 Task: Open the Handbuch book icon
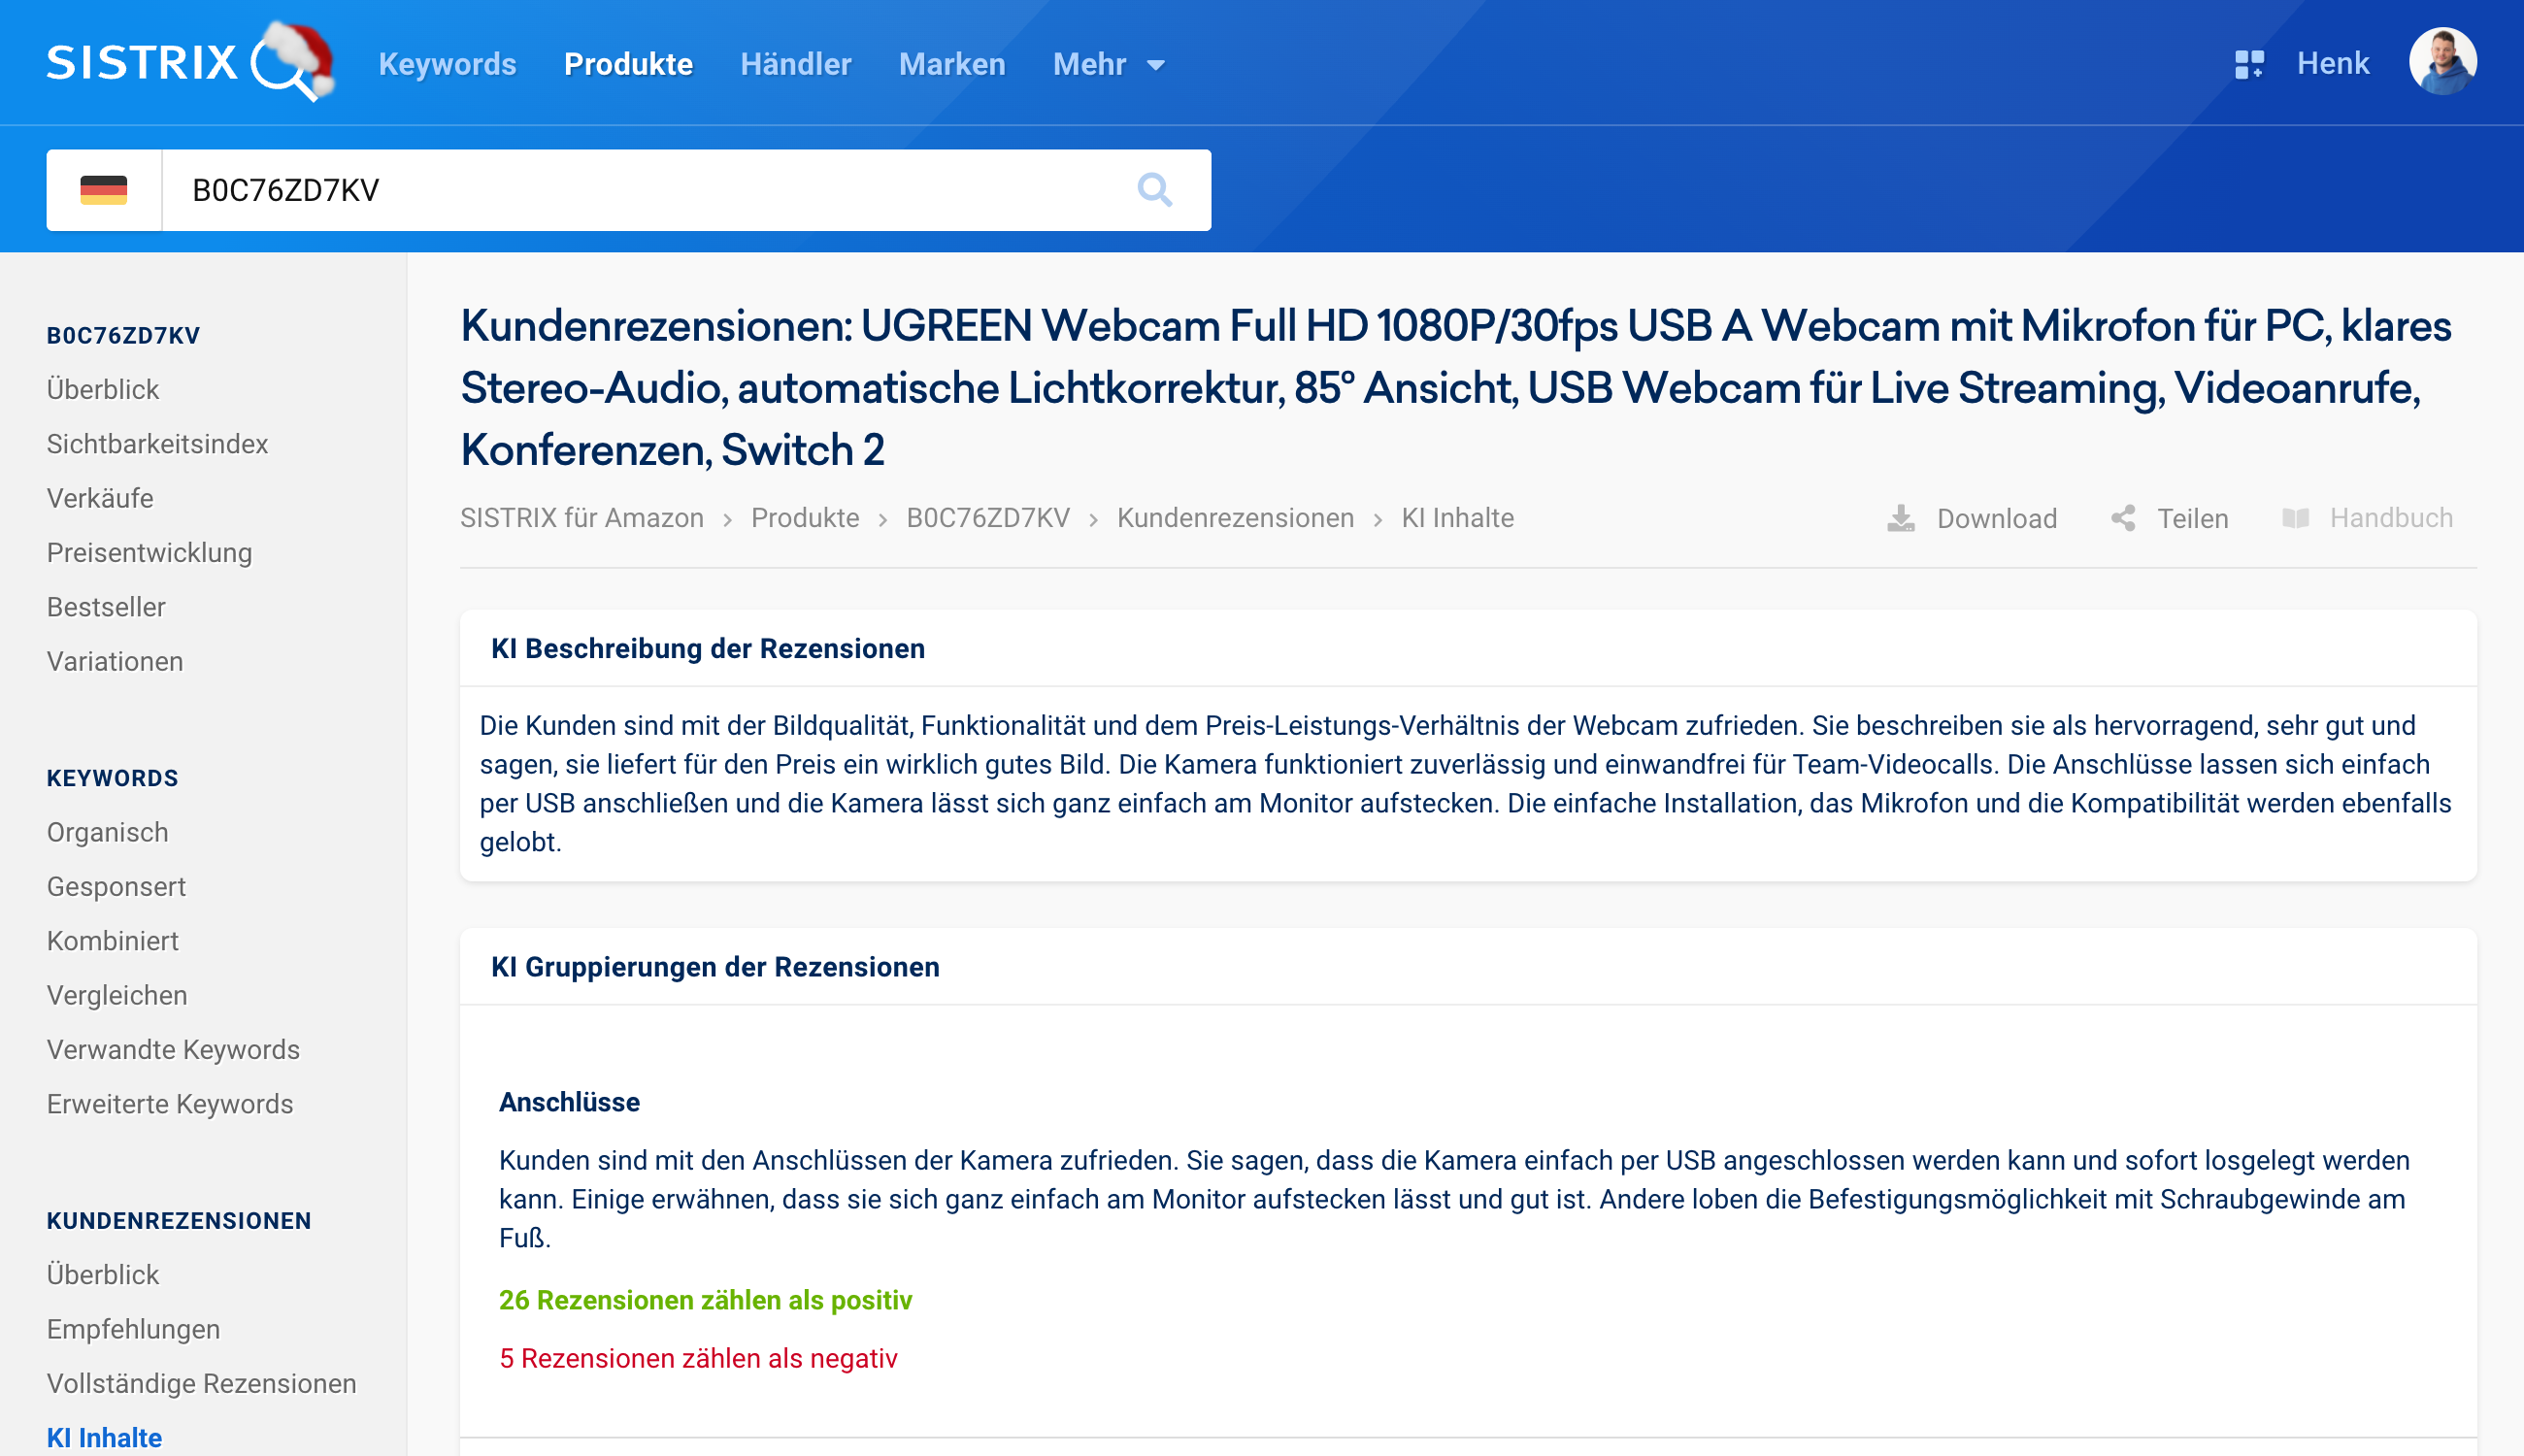(2297, 517)
